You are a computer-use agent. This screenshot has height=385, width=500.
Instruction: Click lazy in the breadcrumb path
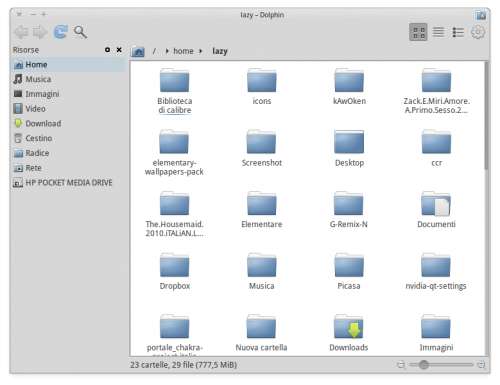point(220,51)
